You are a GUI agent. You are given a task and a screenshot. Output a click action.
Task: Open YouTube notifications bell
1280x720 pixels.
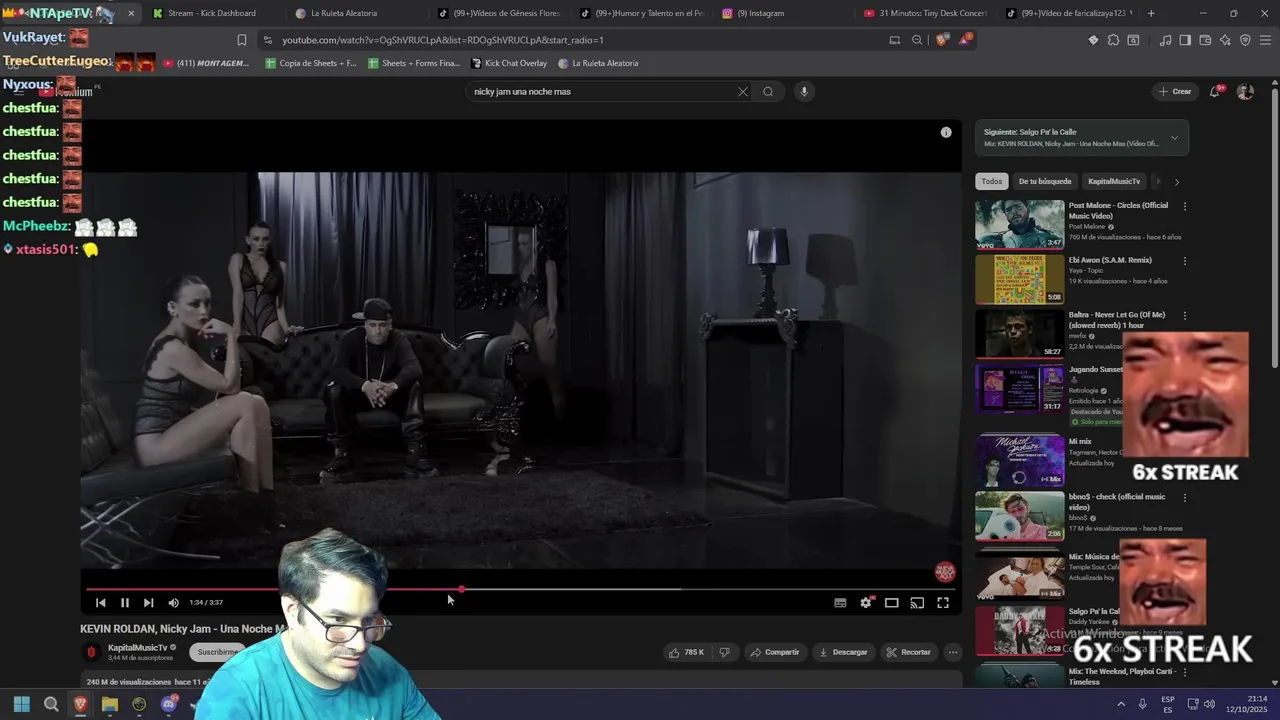coord(1215,91)
